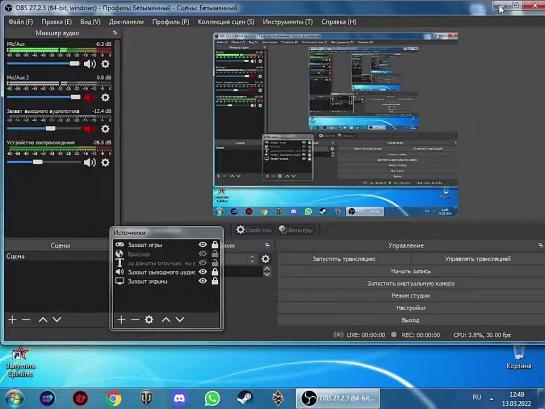This screenshot has height=409, width=545.
Task: Open the Правка menu
Action: [x=57, y=22]
